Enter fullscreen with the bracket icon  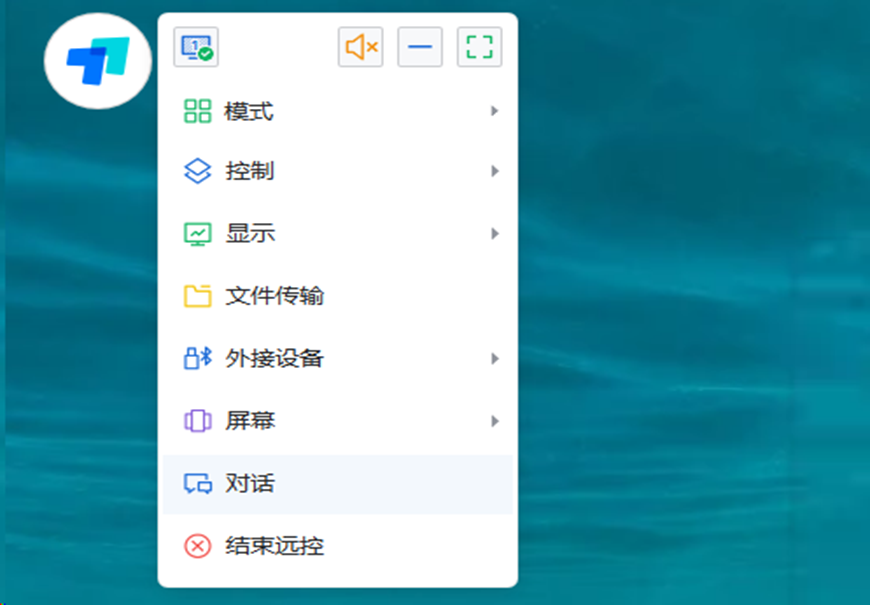[479, 47]
